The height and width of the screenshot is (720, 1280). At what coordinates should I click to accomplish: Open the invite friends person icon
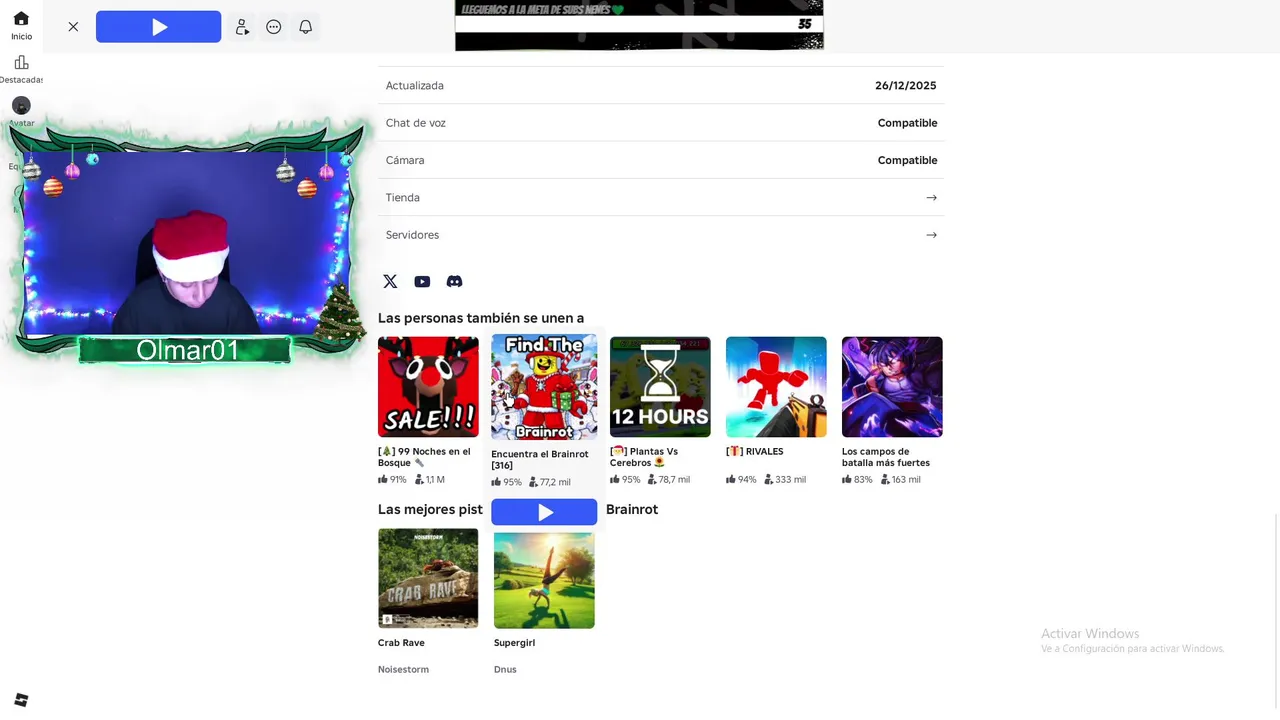242,27
